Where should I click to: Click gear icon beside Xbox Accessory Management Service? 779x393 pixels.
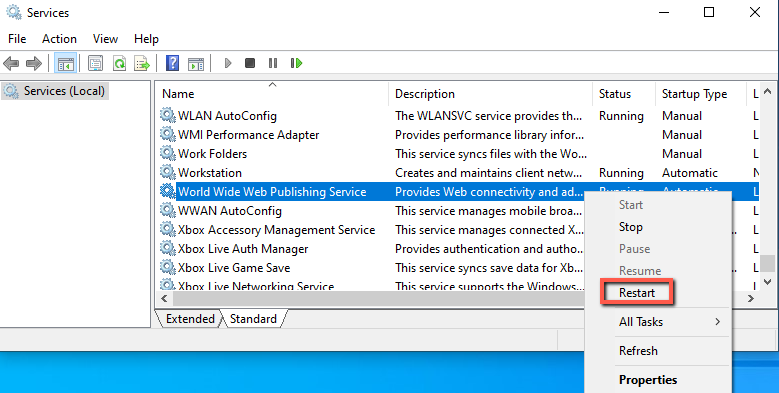coord(168,229)
